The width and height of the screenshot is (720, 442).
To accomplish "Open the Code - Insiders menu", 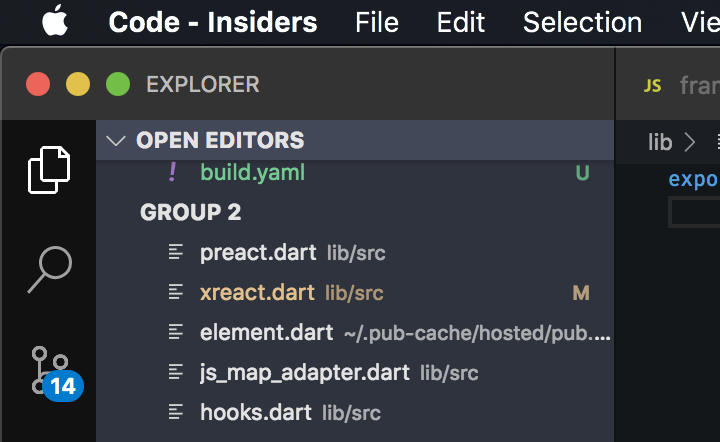I will pos(213,22).
